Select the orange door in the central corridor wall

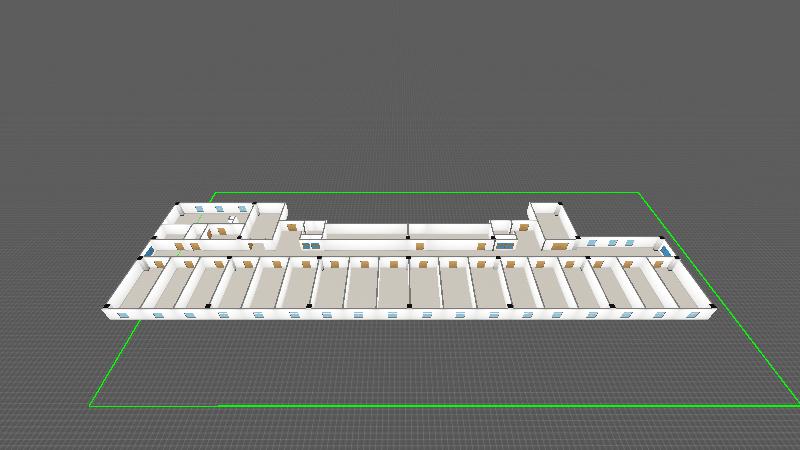[420, 245]
